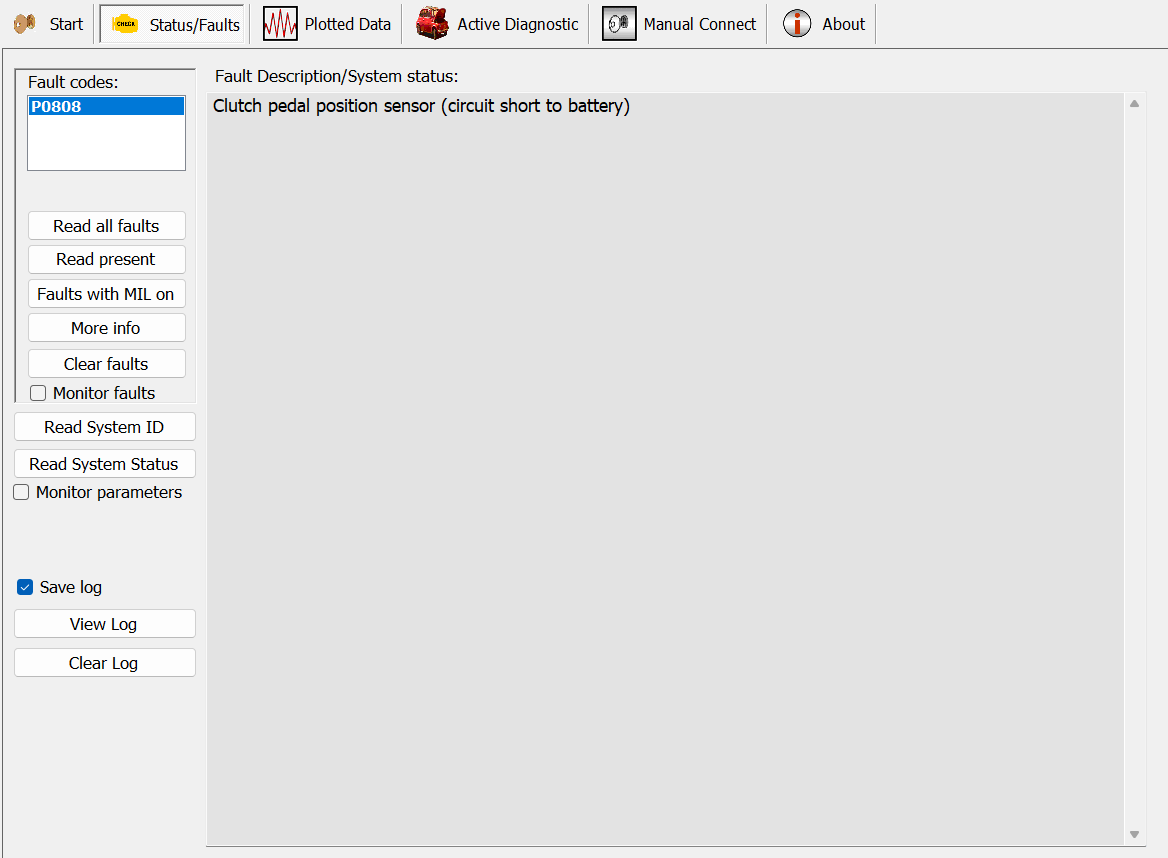Click the Plotted Data waveform icon

(280, 24)
